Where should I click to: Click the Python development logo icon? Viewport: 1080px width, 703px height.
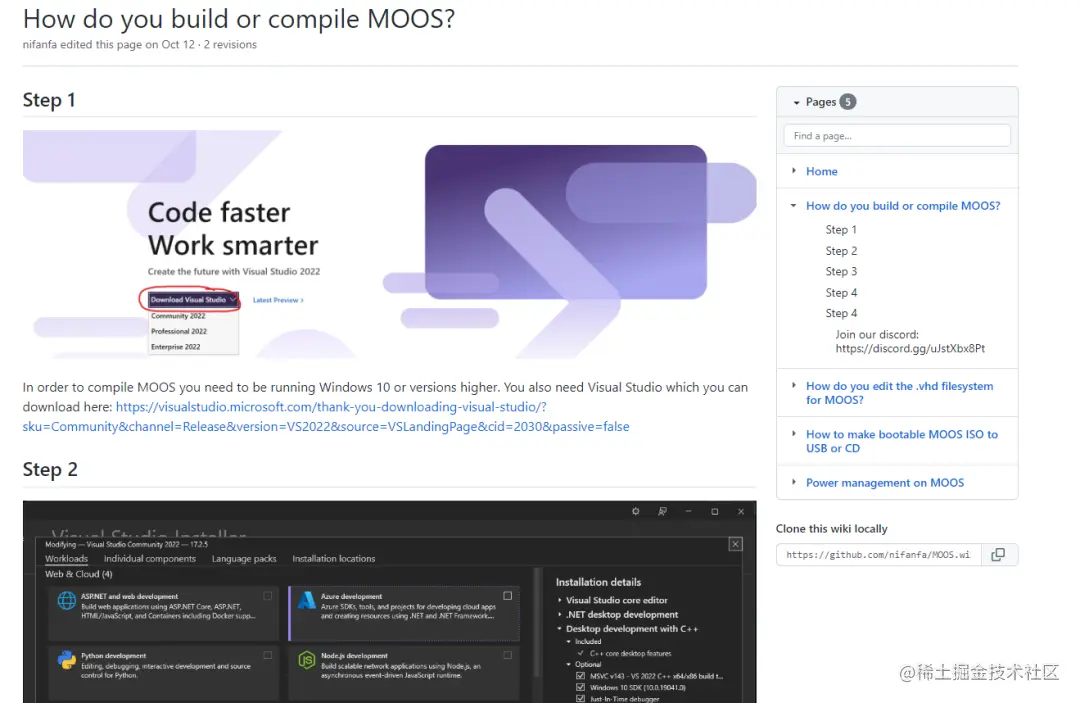pos(67,660)
